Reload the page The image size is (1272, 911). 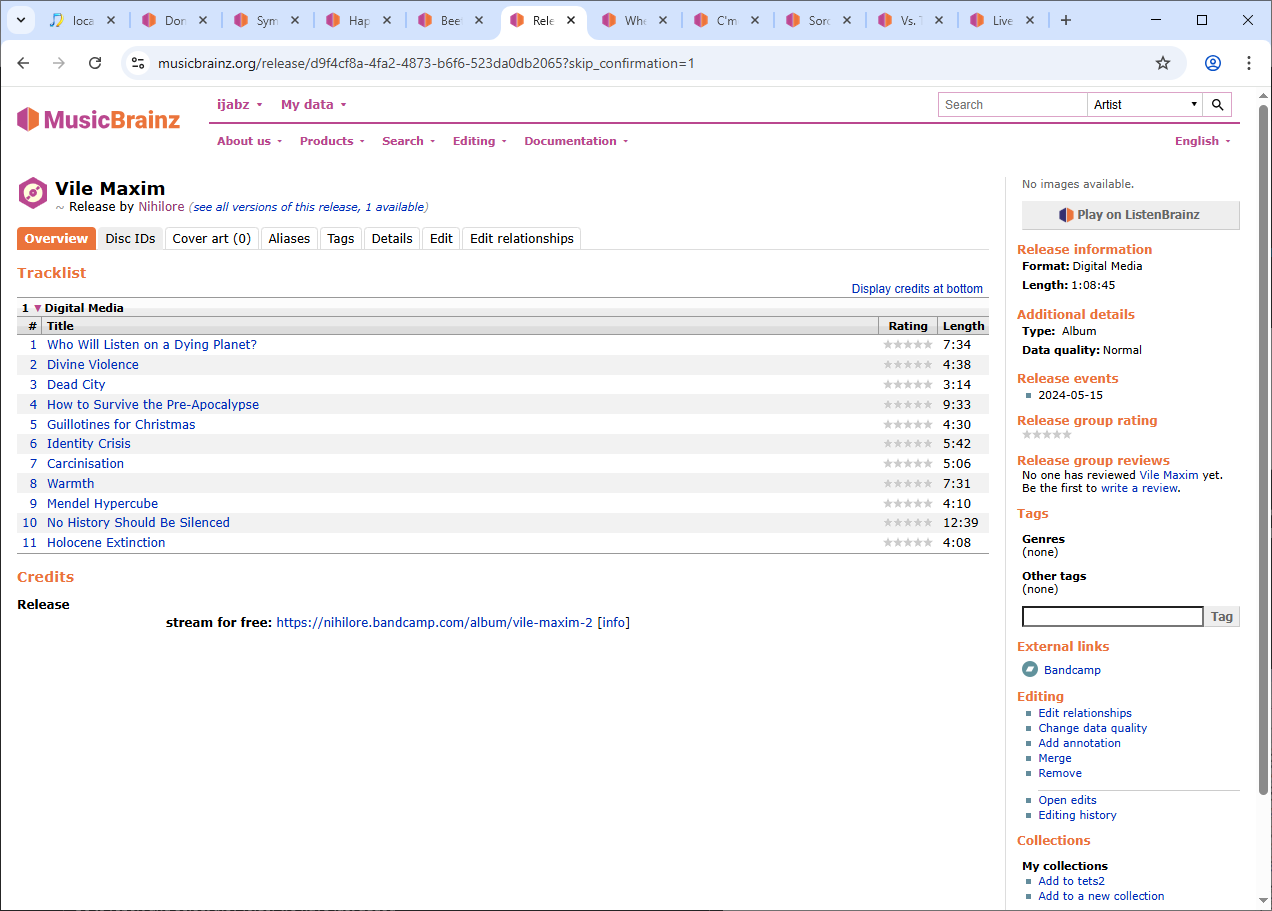coord(95,63)
